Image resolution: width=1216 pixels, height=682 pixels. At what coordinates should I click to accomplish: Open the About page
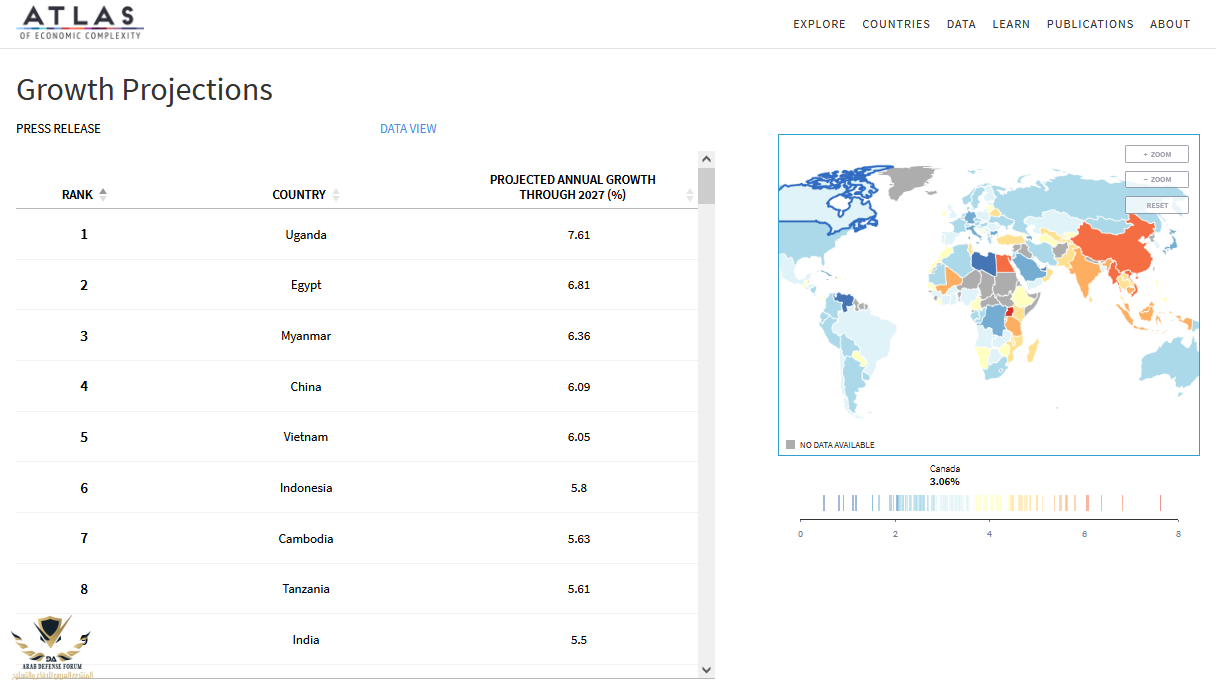tap(1170, 24)
